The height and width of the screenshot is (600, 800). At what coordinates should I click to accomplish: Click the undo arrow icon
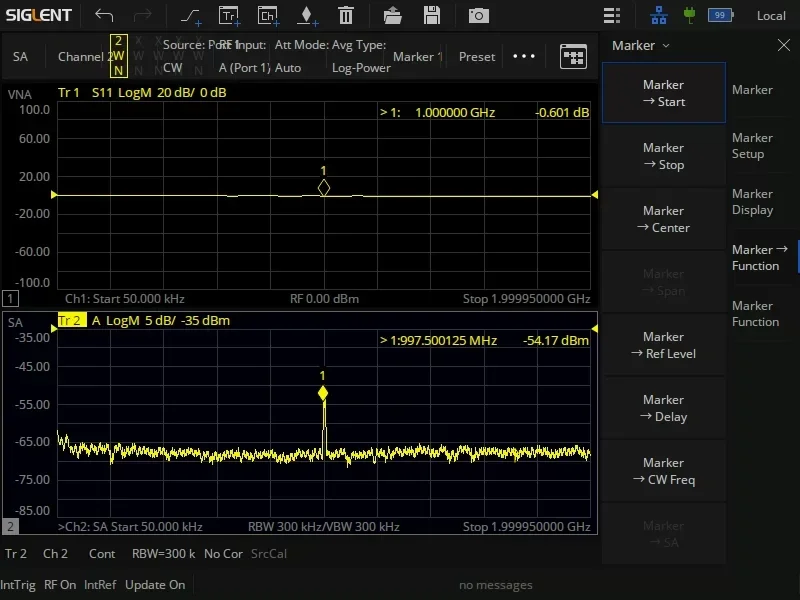point(104,15)
